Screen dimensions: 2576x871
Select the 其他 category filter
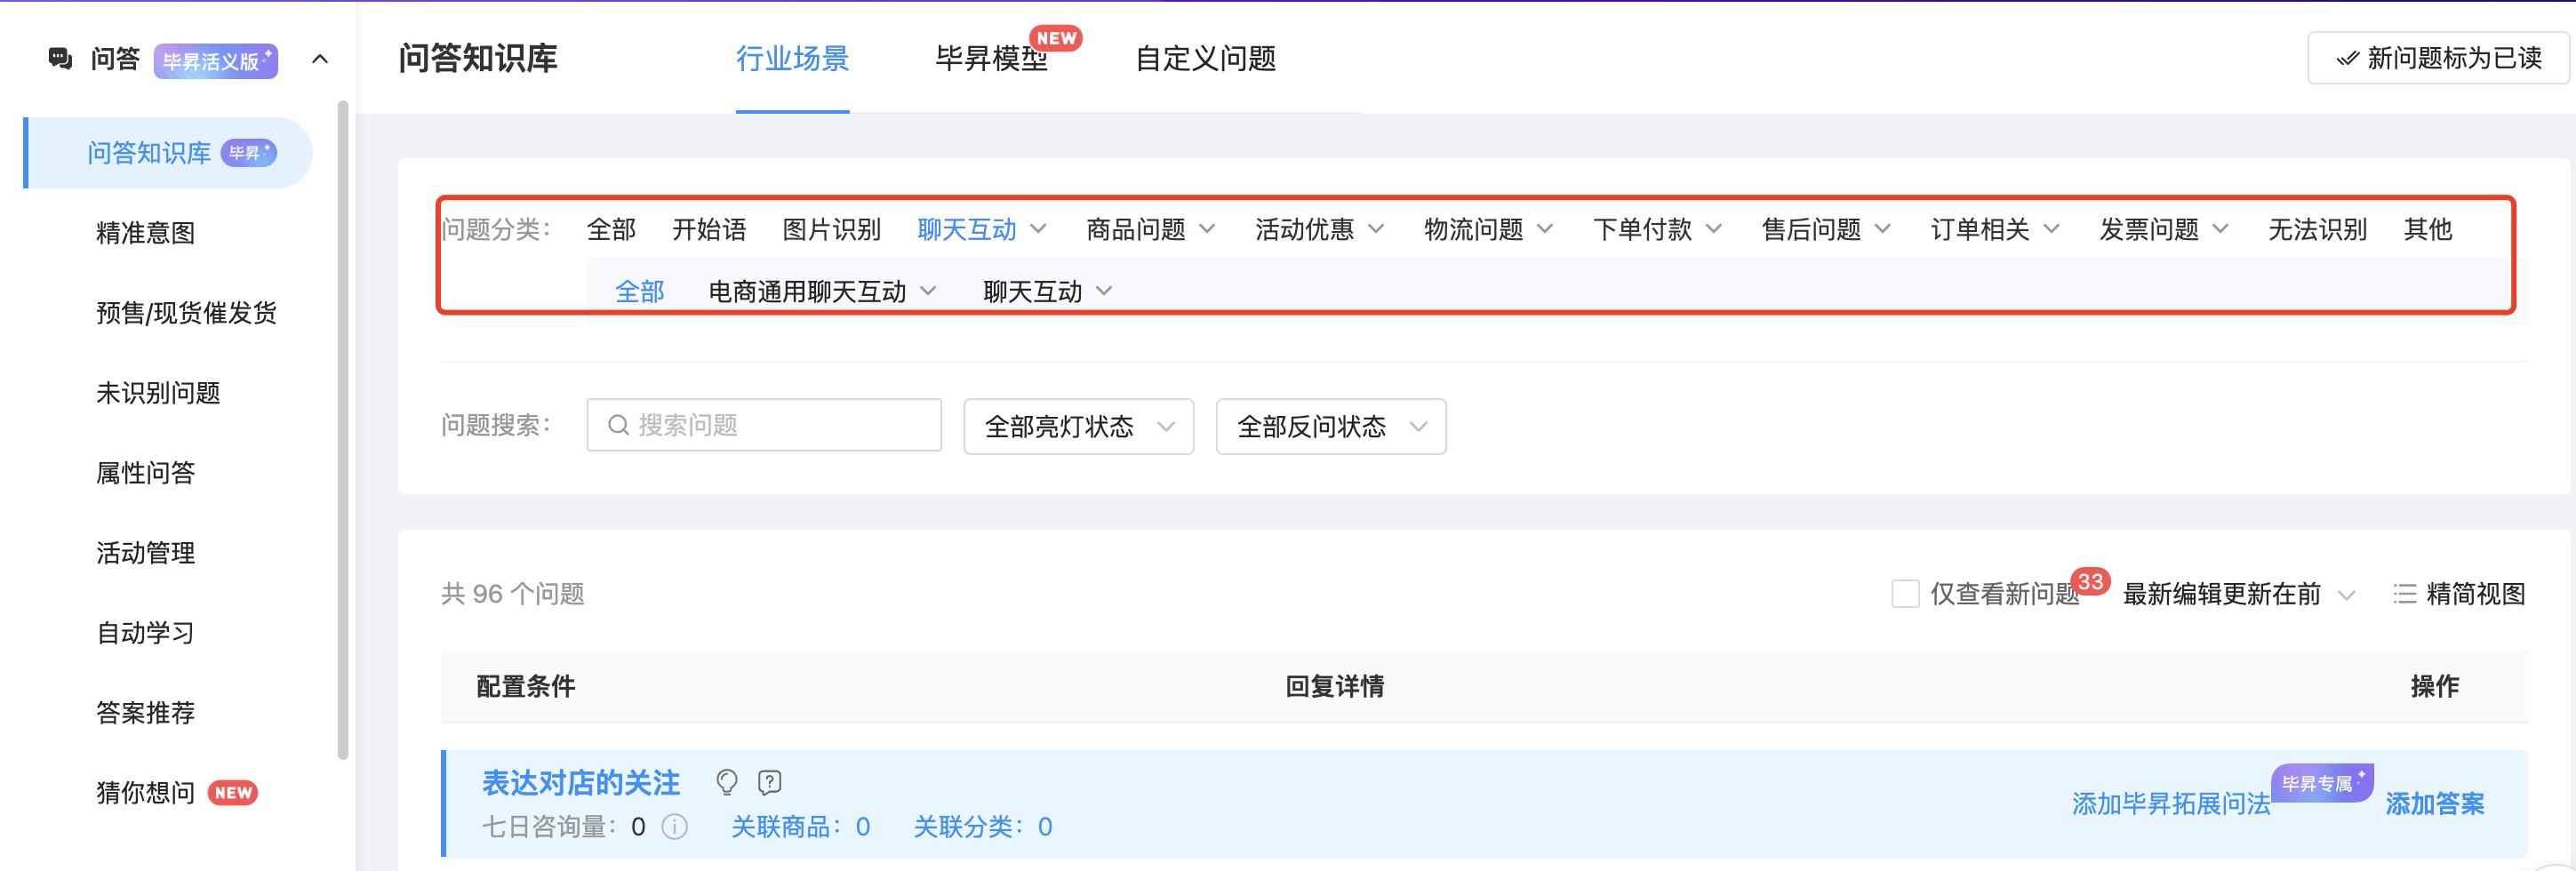pos(2428,230)
